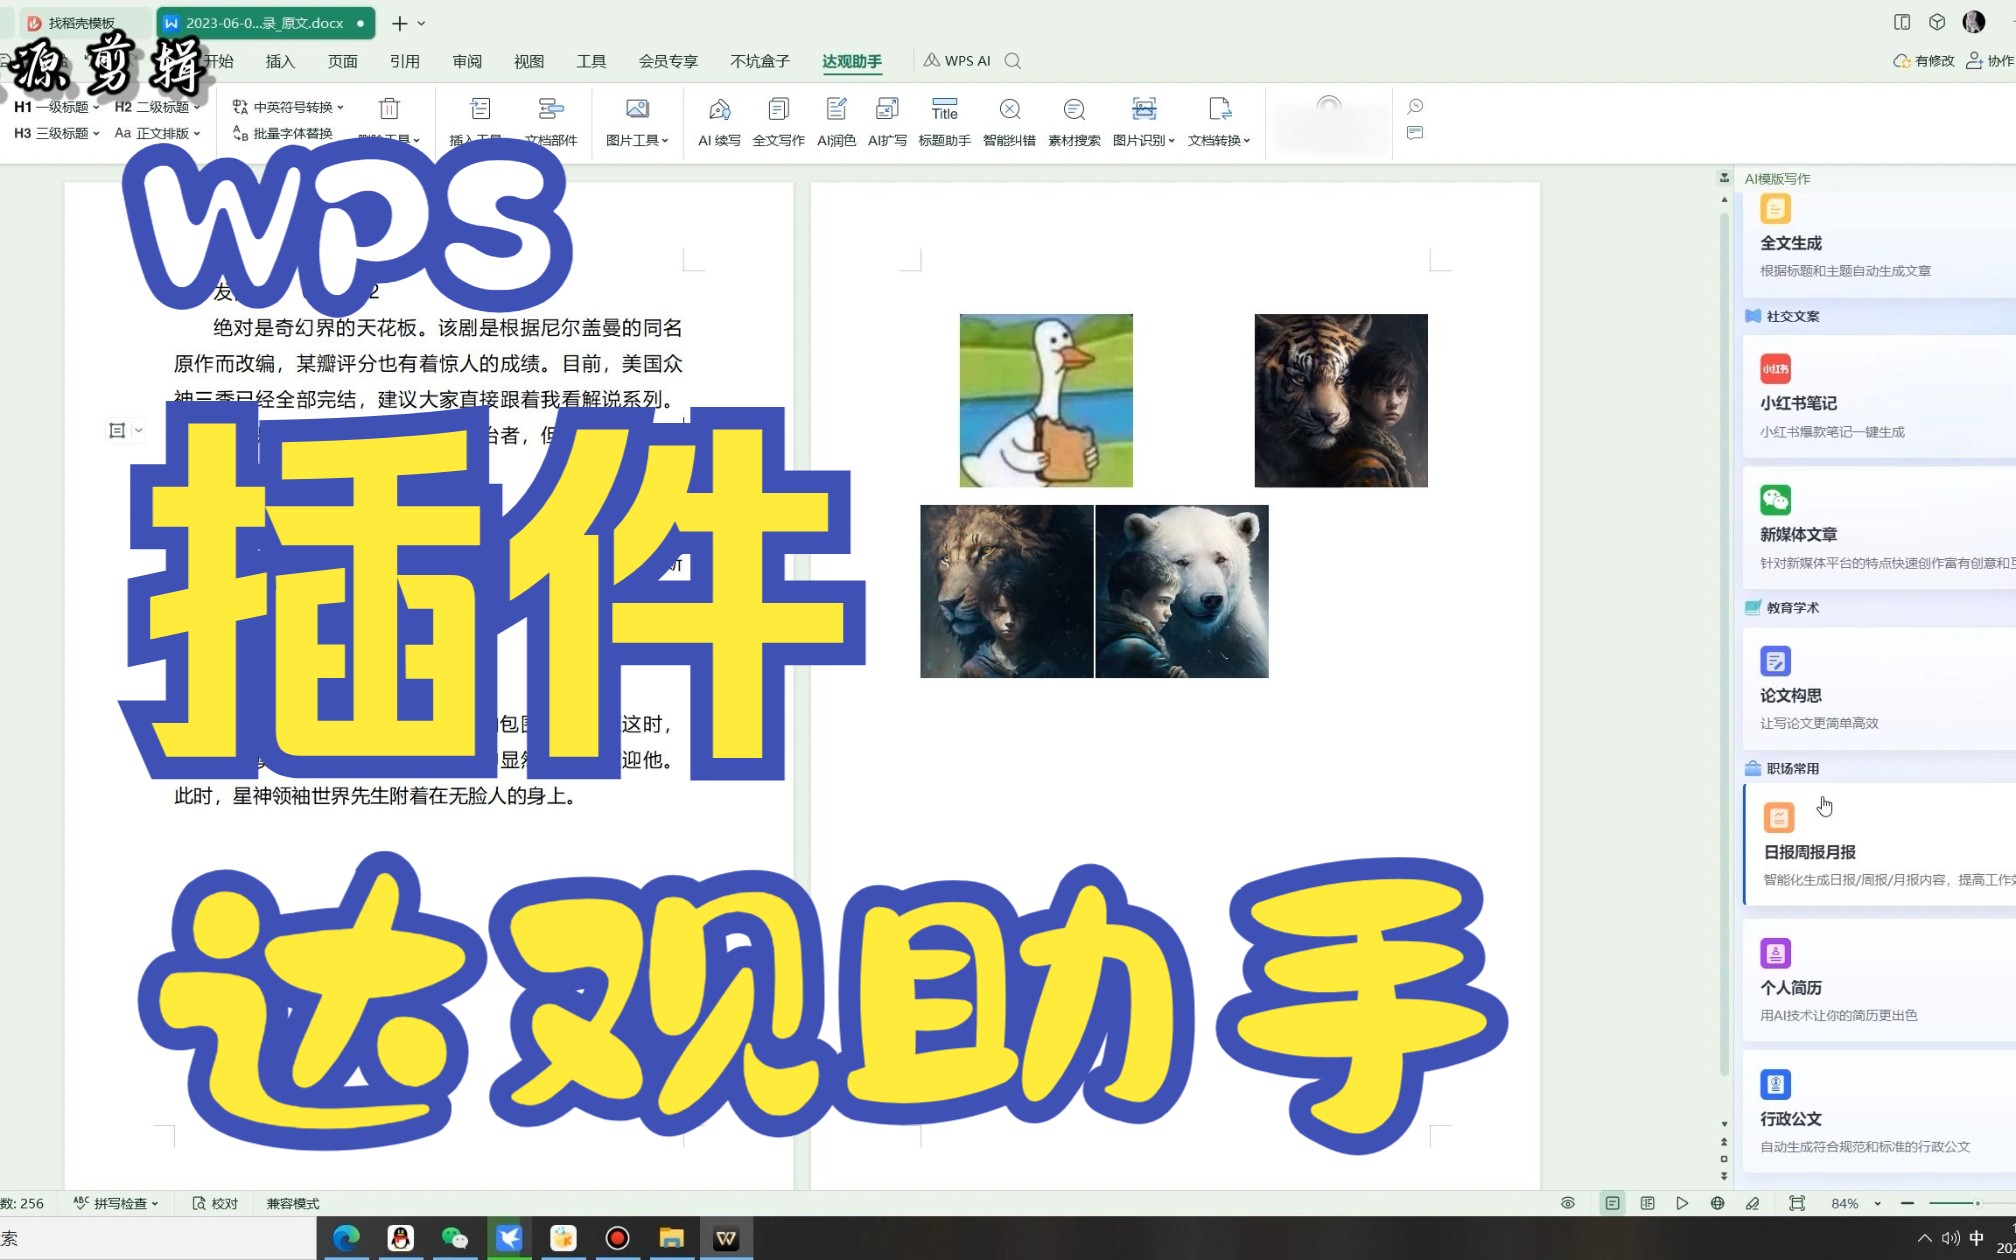Open the 图片工具 dropdown
The height and width of the screenshot is (1260, 2016).
click(637, 122)
